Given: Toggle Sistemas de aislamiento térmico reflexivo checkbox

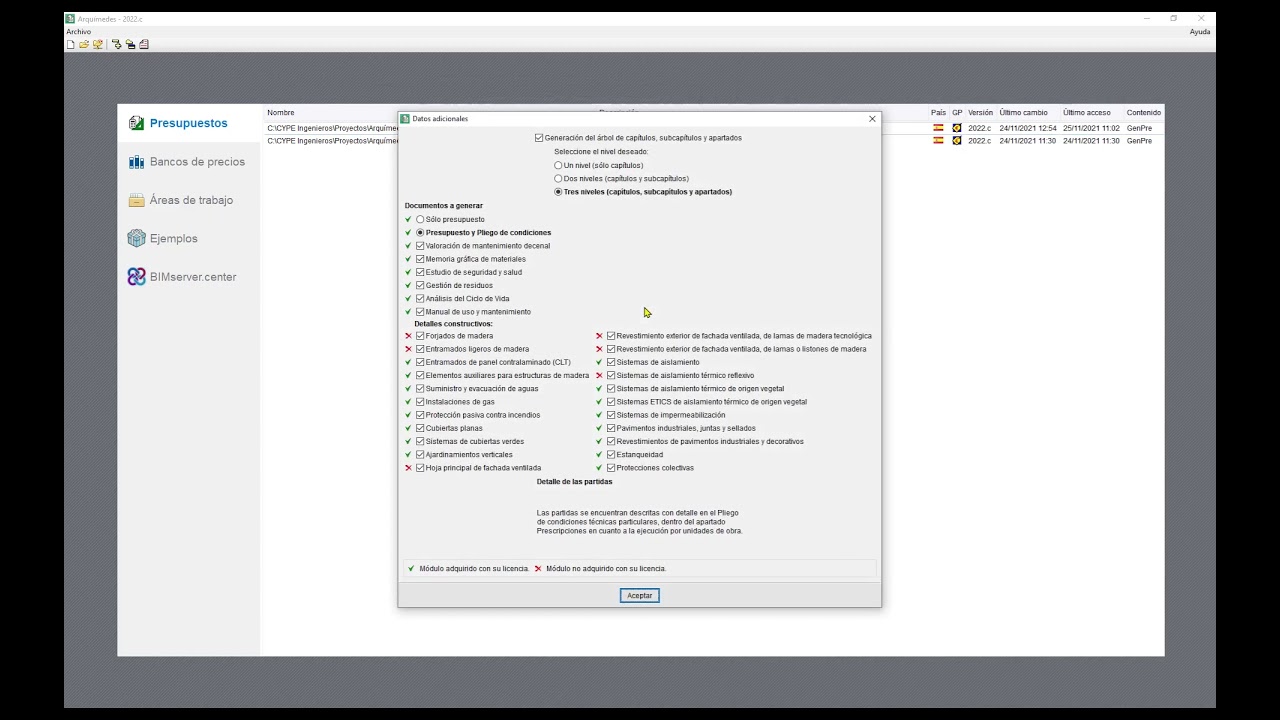Looking at the screenshot, I should 611,376.
